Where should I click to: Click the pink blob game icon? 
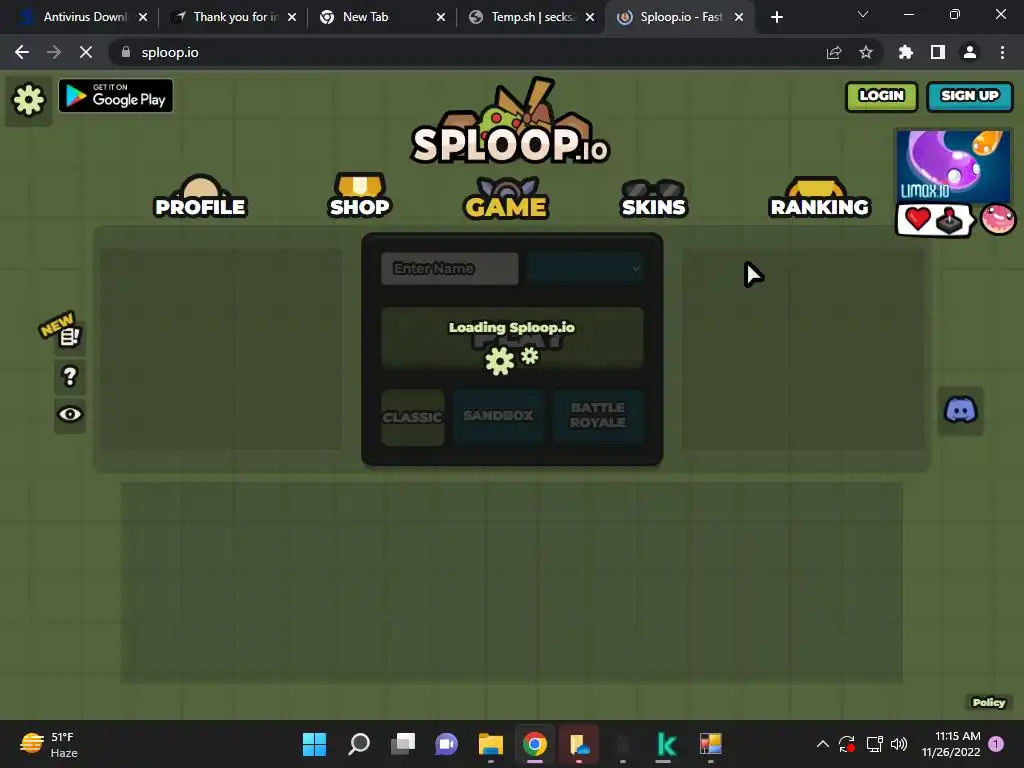click(x=998, y=219)
